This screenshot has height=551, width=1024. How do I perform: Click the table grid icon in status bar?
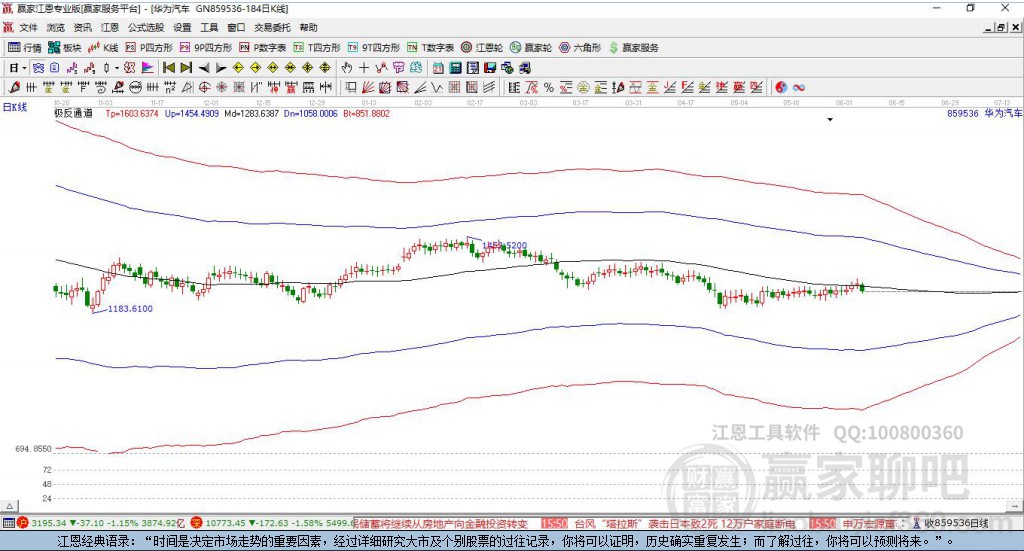coord(8,523)
